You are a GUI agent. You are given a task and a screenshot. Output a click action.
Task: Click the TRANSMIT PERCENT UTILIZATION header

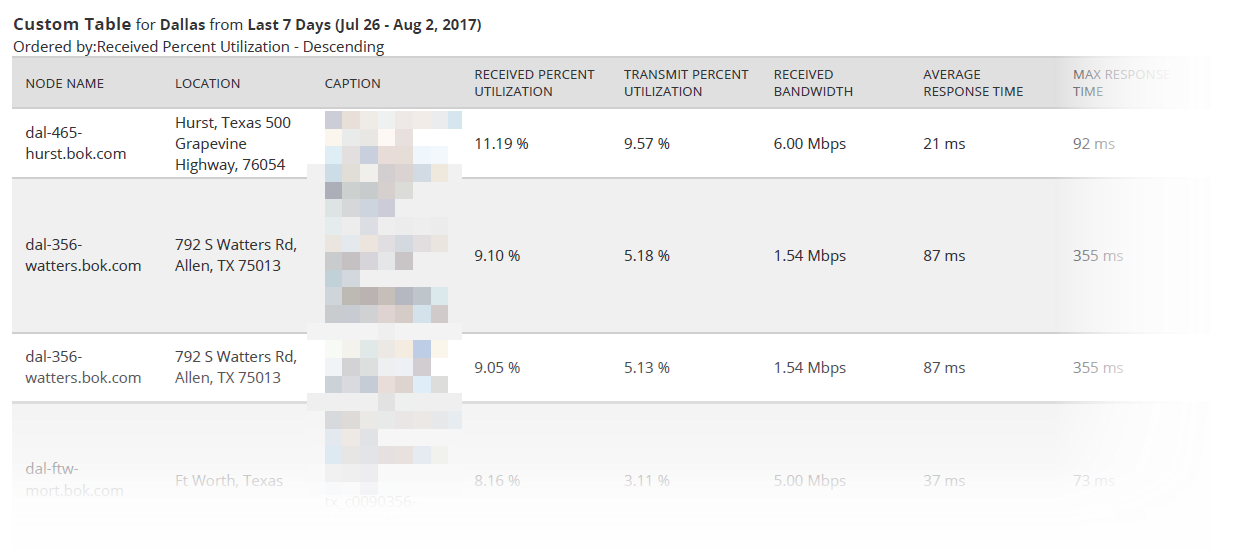[686, 83]
